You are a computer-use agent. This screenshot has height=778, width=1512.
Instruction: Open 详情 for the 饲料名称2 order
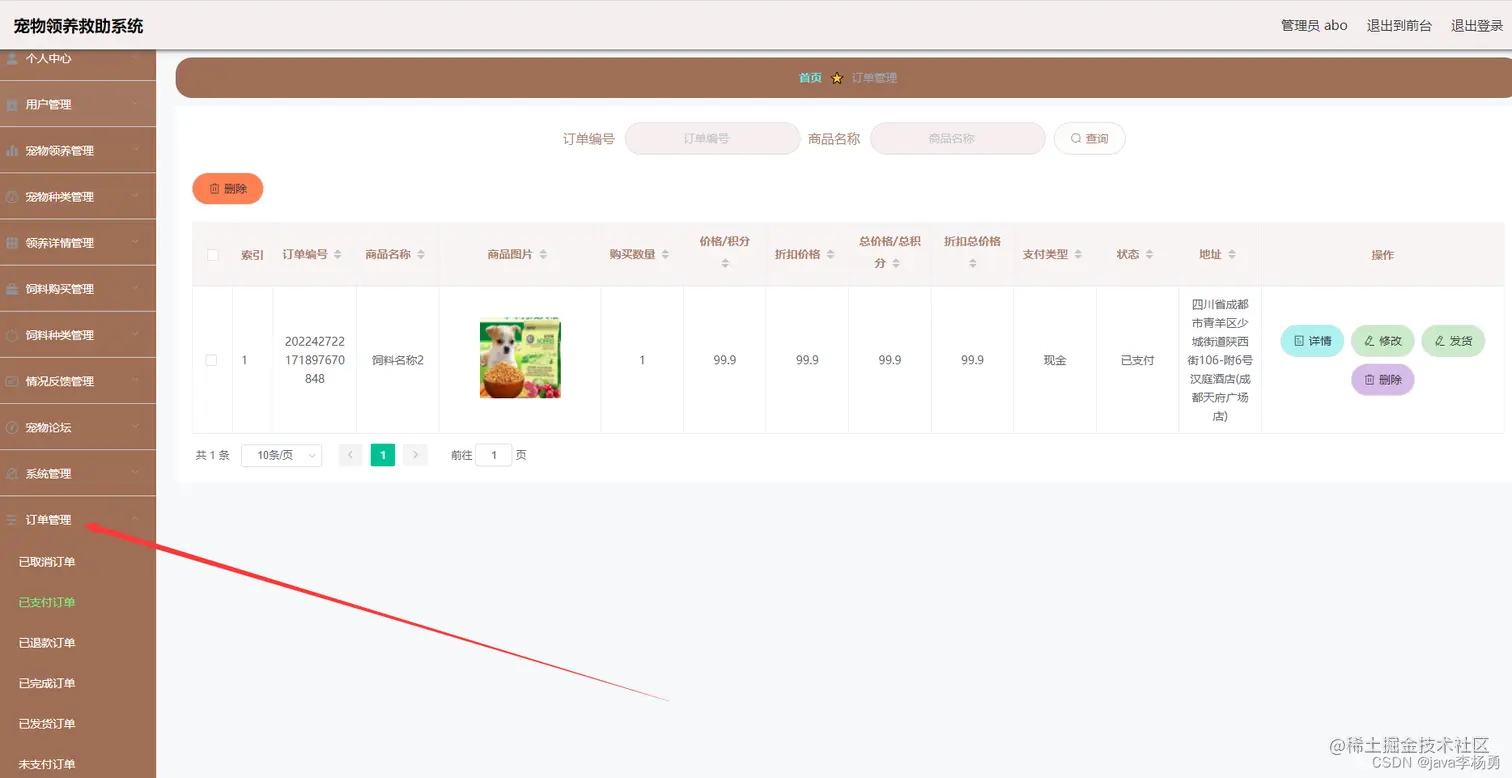click(x=1312, y=341)
